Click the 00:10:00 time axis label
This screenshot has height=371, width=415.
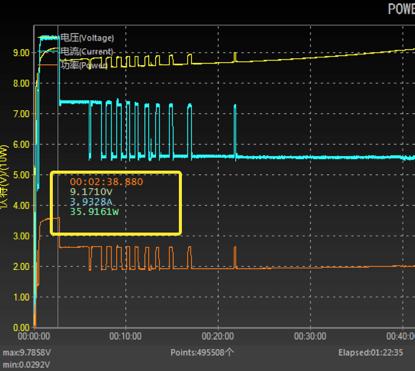point(125,336)
